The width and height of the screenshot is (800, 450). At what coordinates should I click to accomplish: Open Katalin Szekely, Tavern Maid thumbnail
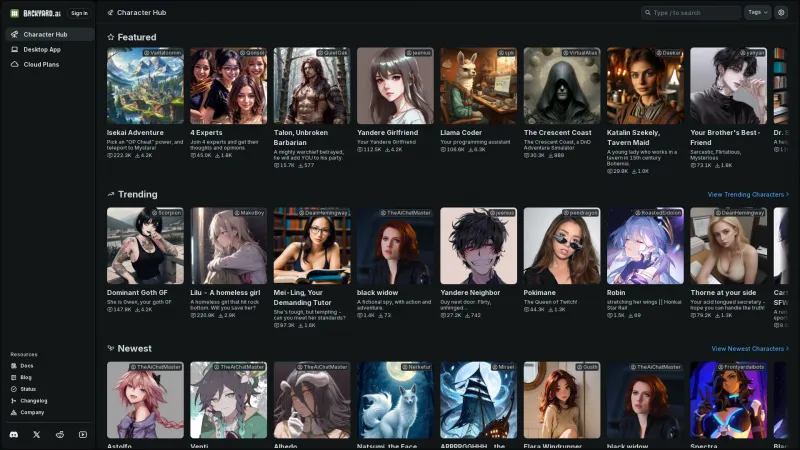tap(645, 86)
